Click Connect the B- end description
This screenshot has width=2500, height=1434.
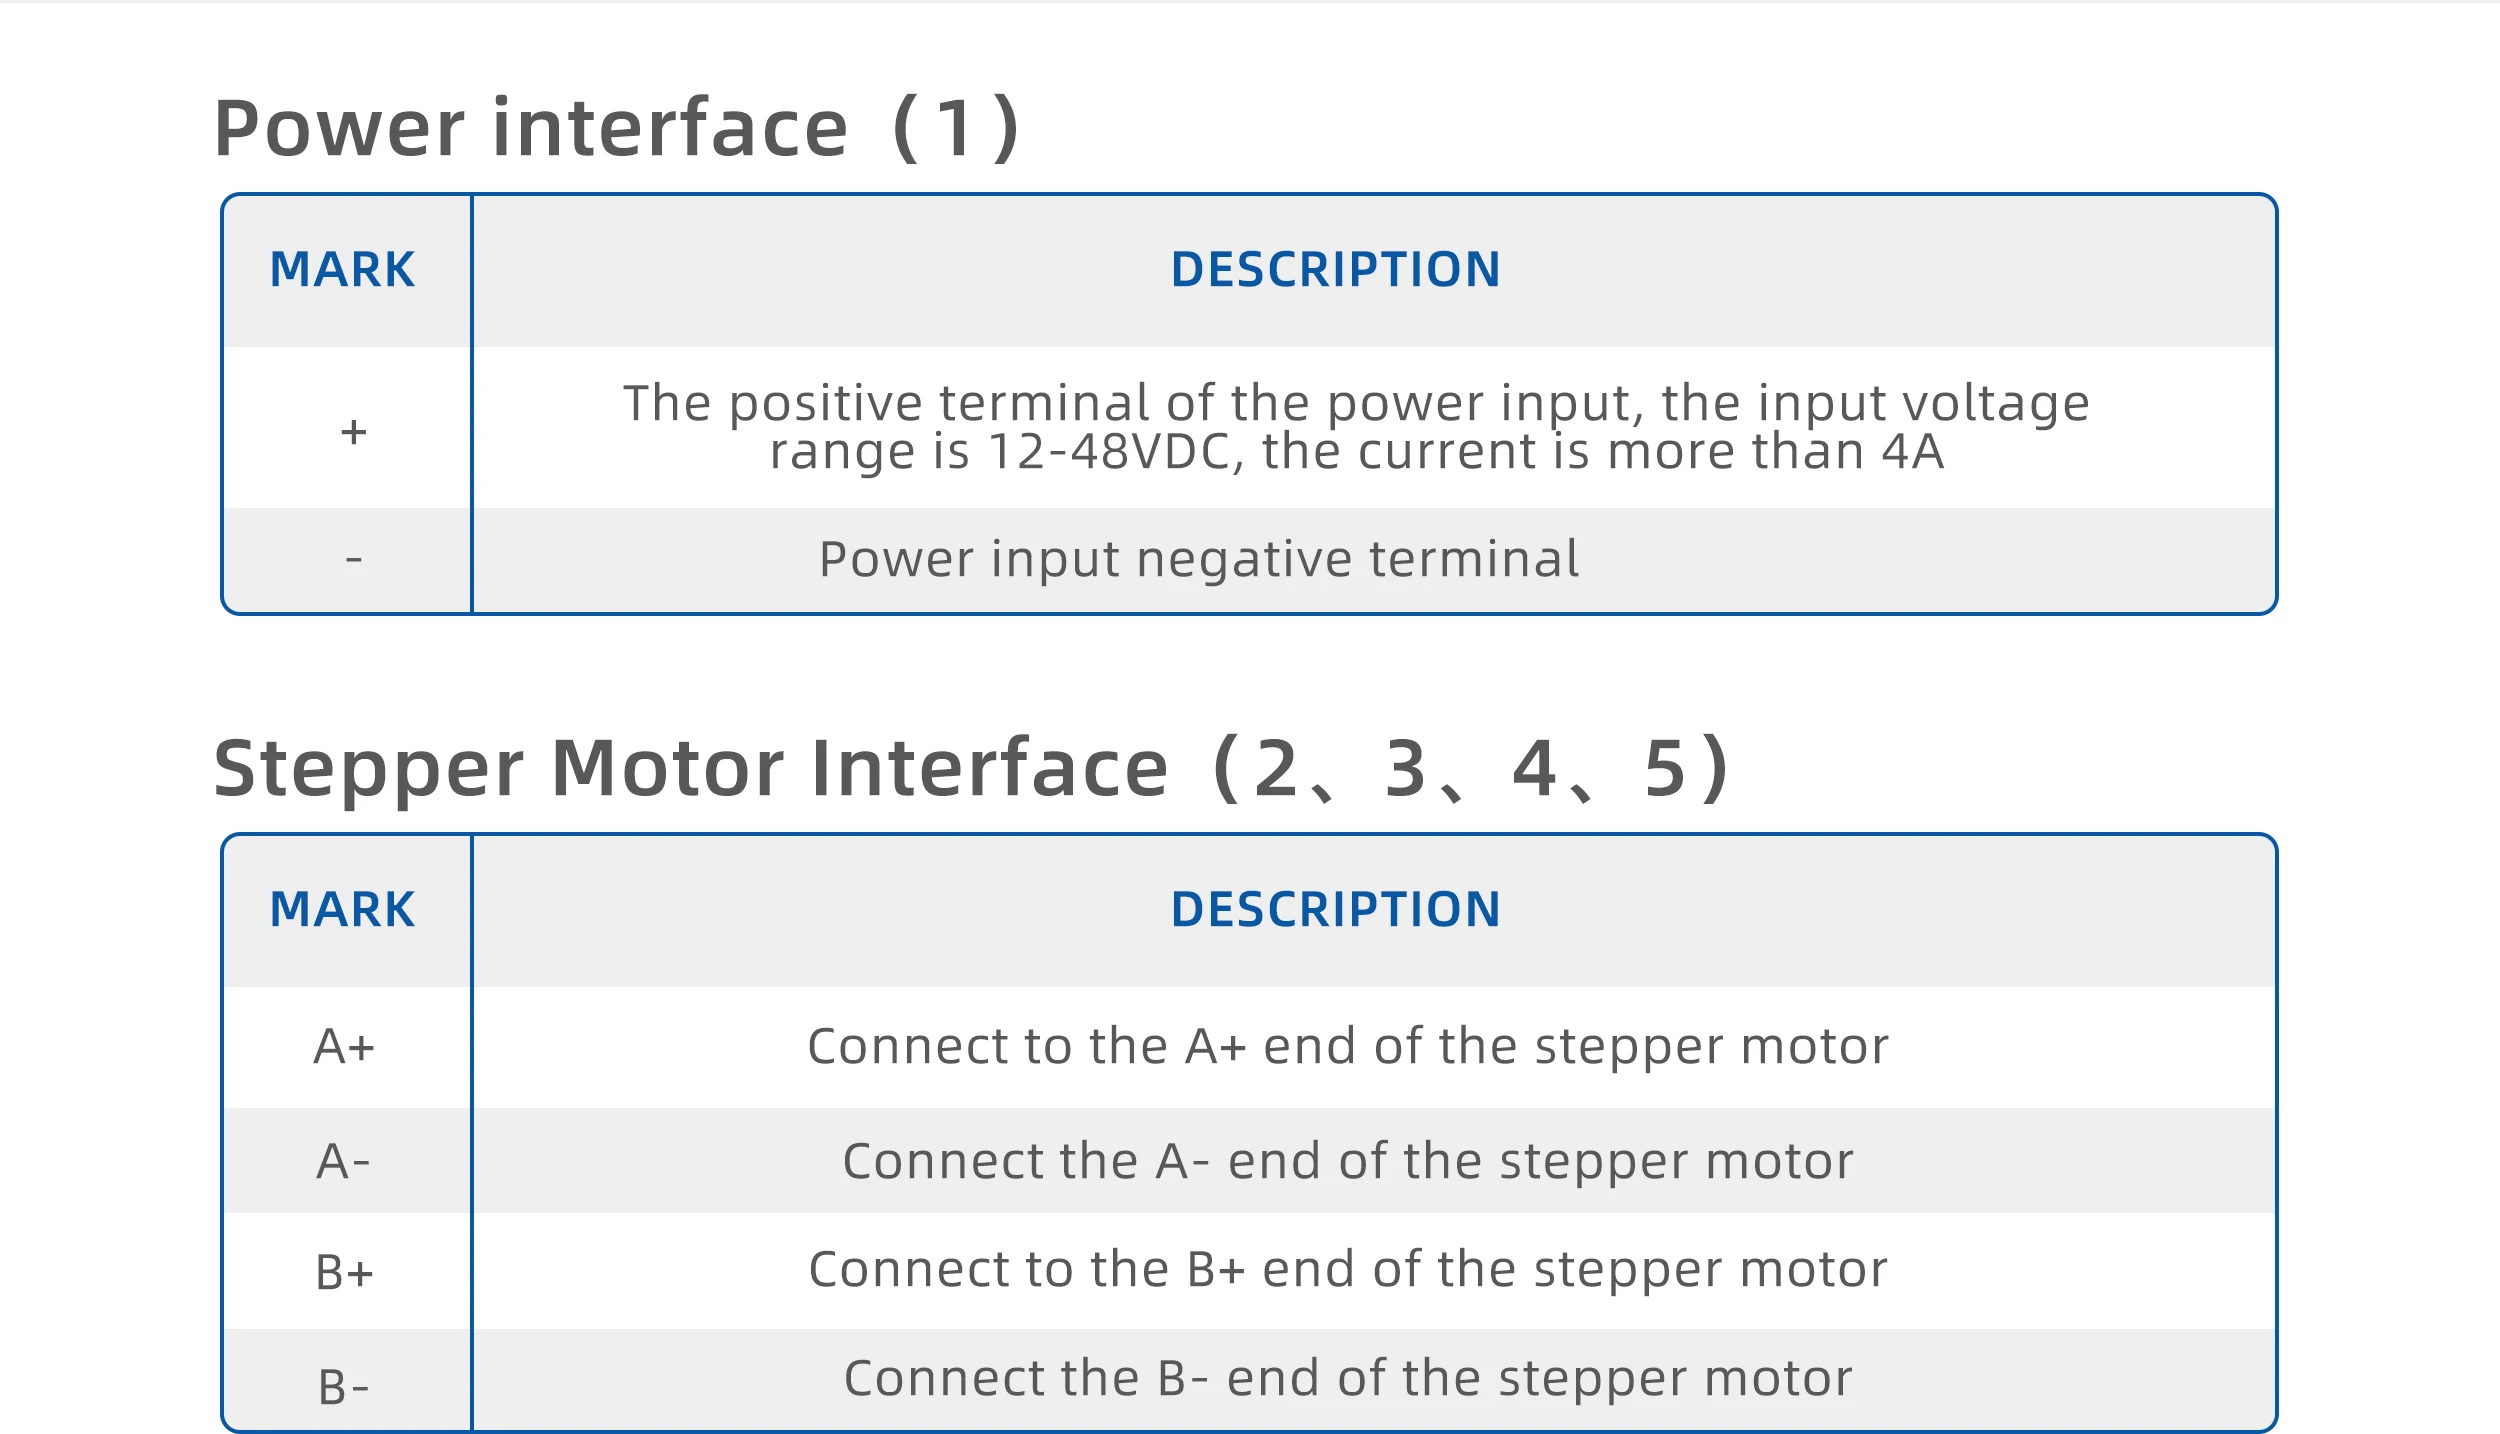point(1348,1379)
